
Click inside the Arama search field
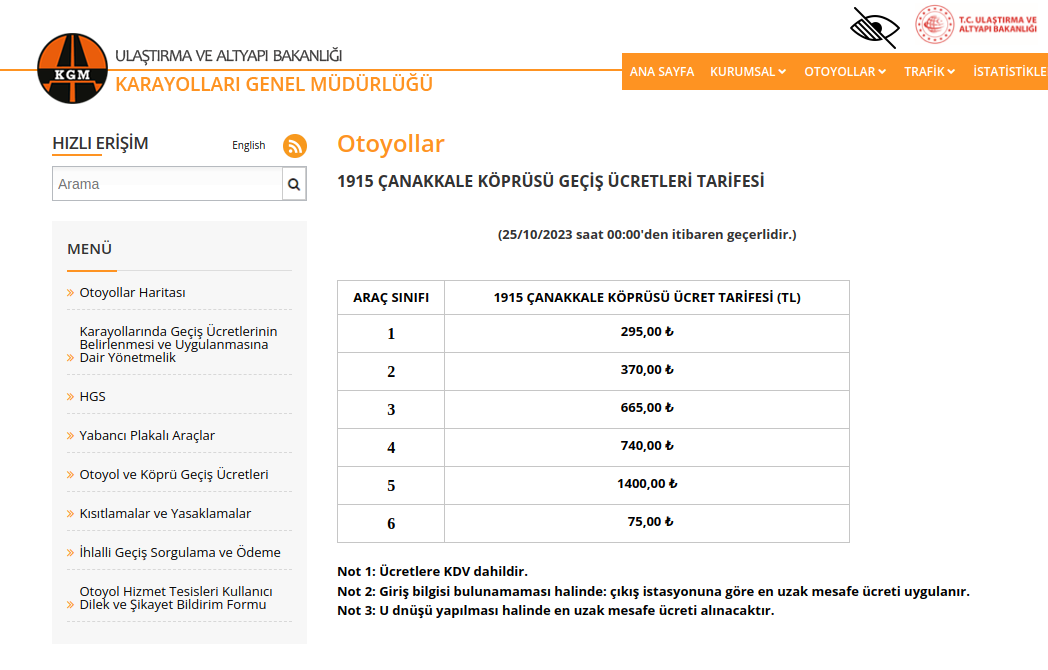click(x=168, y=184)
